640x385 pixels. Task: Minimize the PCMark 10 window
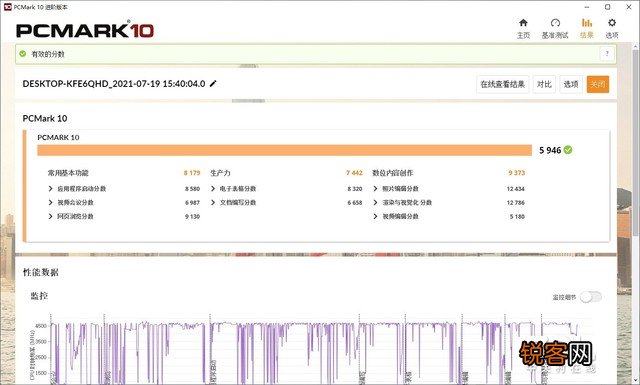point(587,7)
